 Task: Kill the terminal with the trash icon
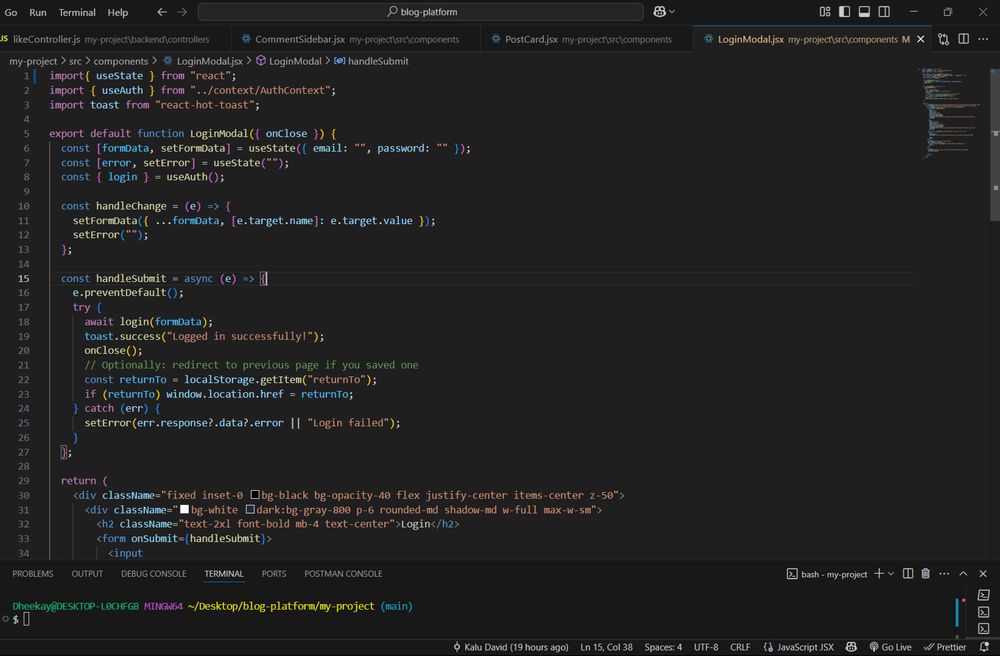(925, 573)
